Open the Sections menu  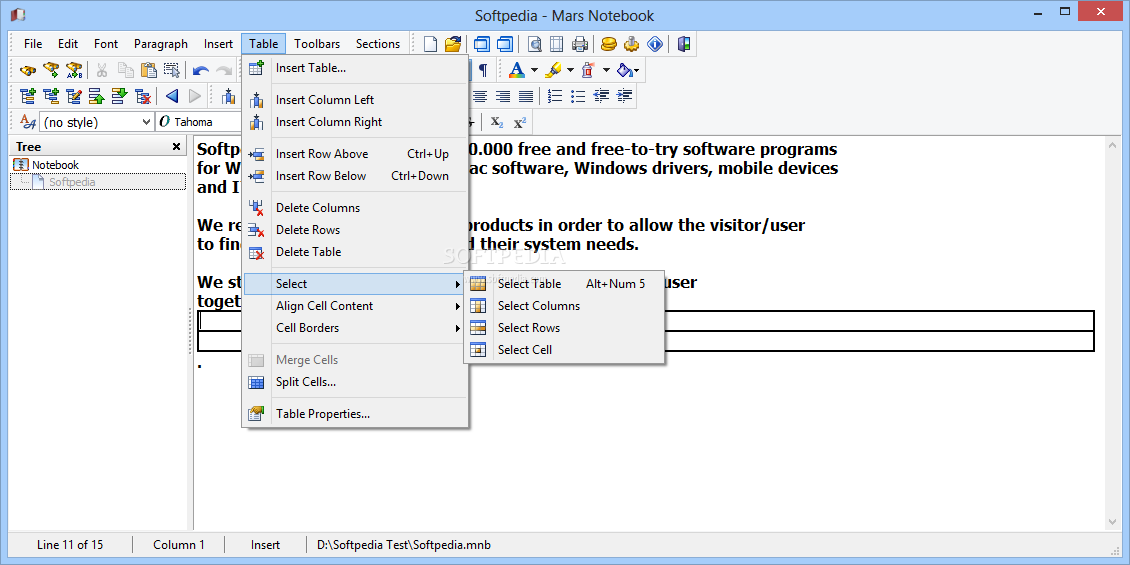(x=378, y=44)
